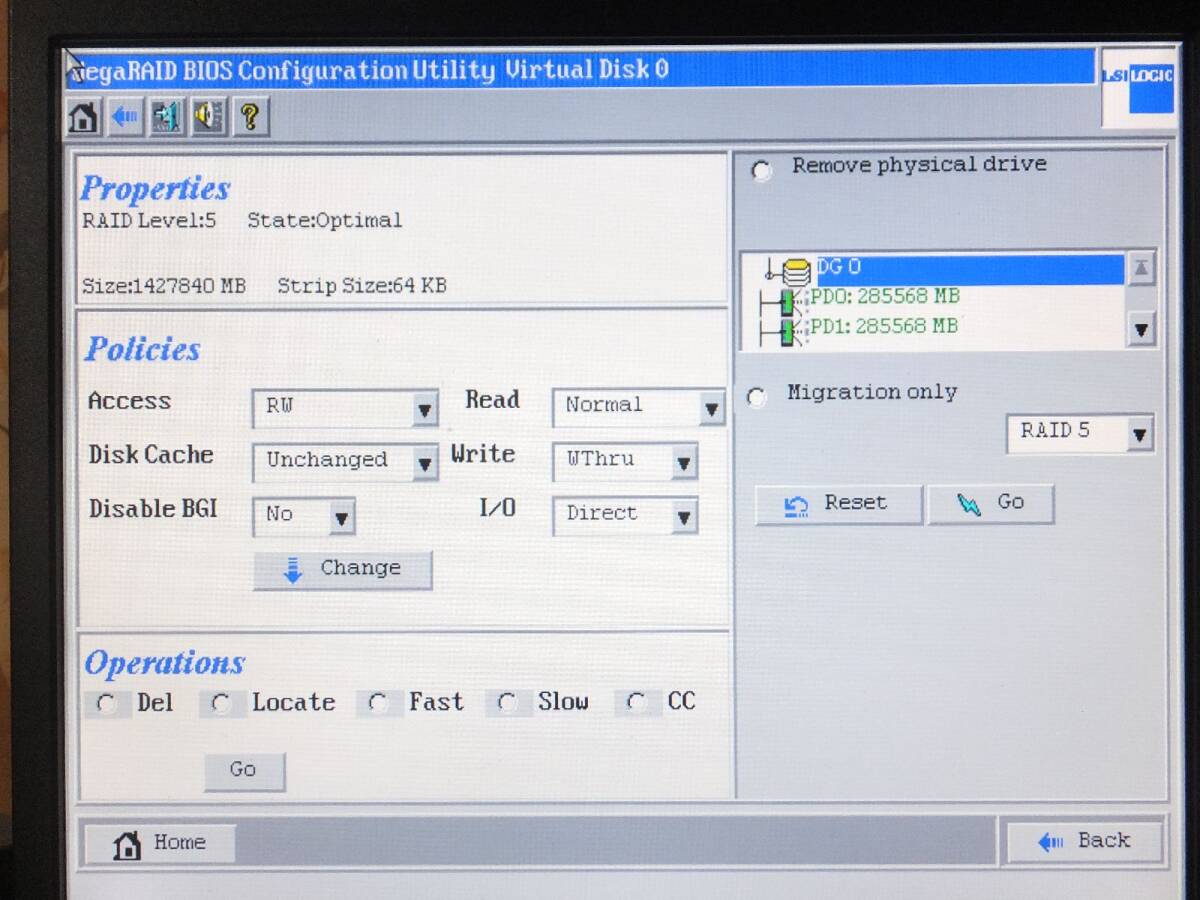
Task: Open the I/O policy dropdown
Action: pos(625,514)
